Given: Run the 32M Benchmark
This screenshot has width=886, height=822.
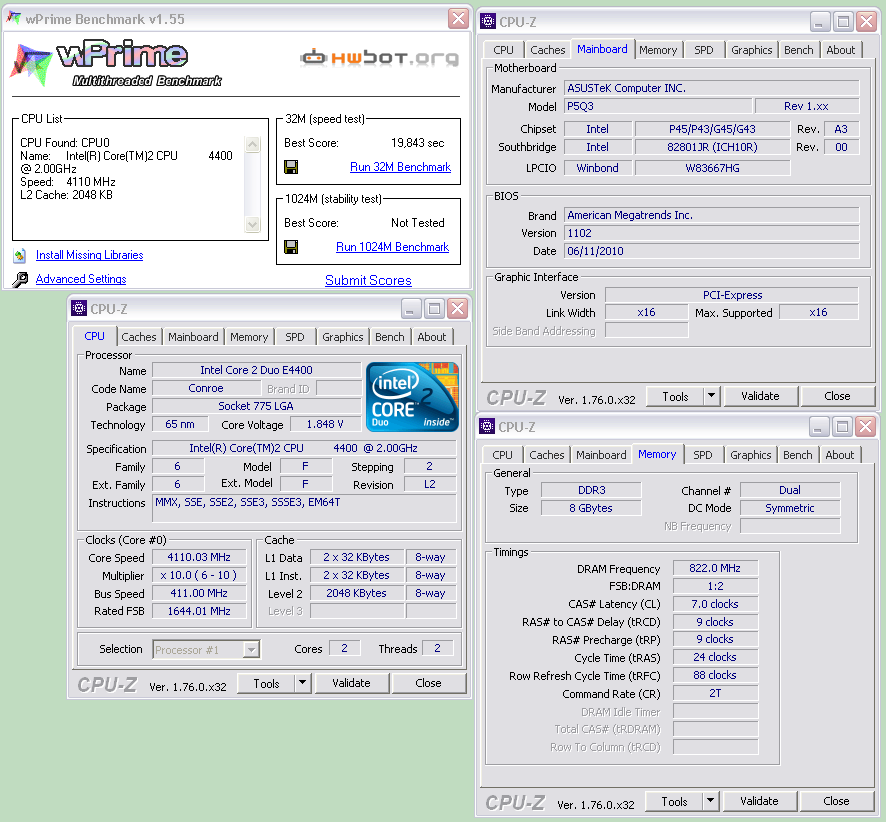Looking at the screenshot, I should 400,167.
